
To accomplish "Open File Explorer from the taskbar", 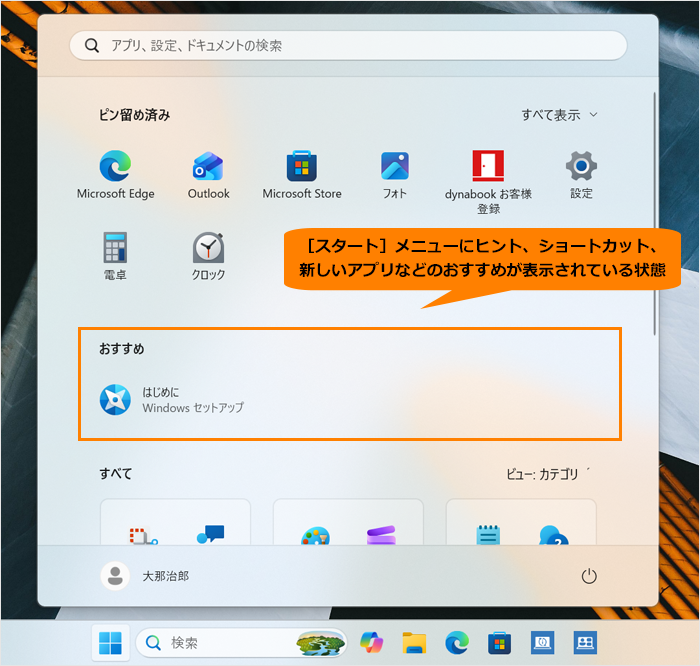I will pos(414,643).
